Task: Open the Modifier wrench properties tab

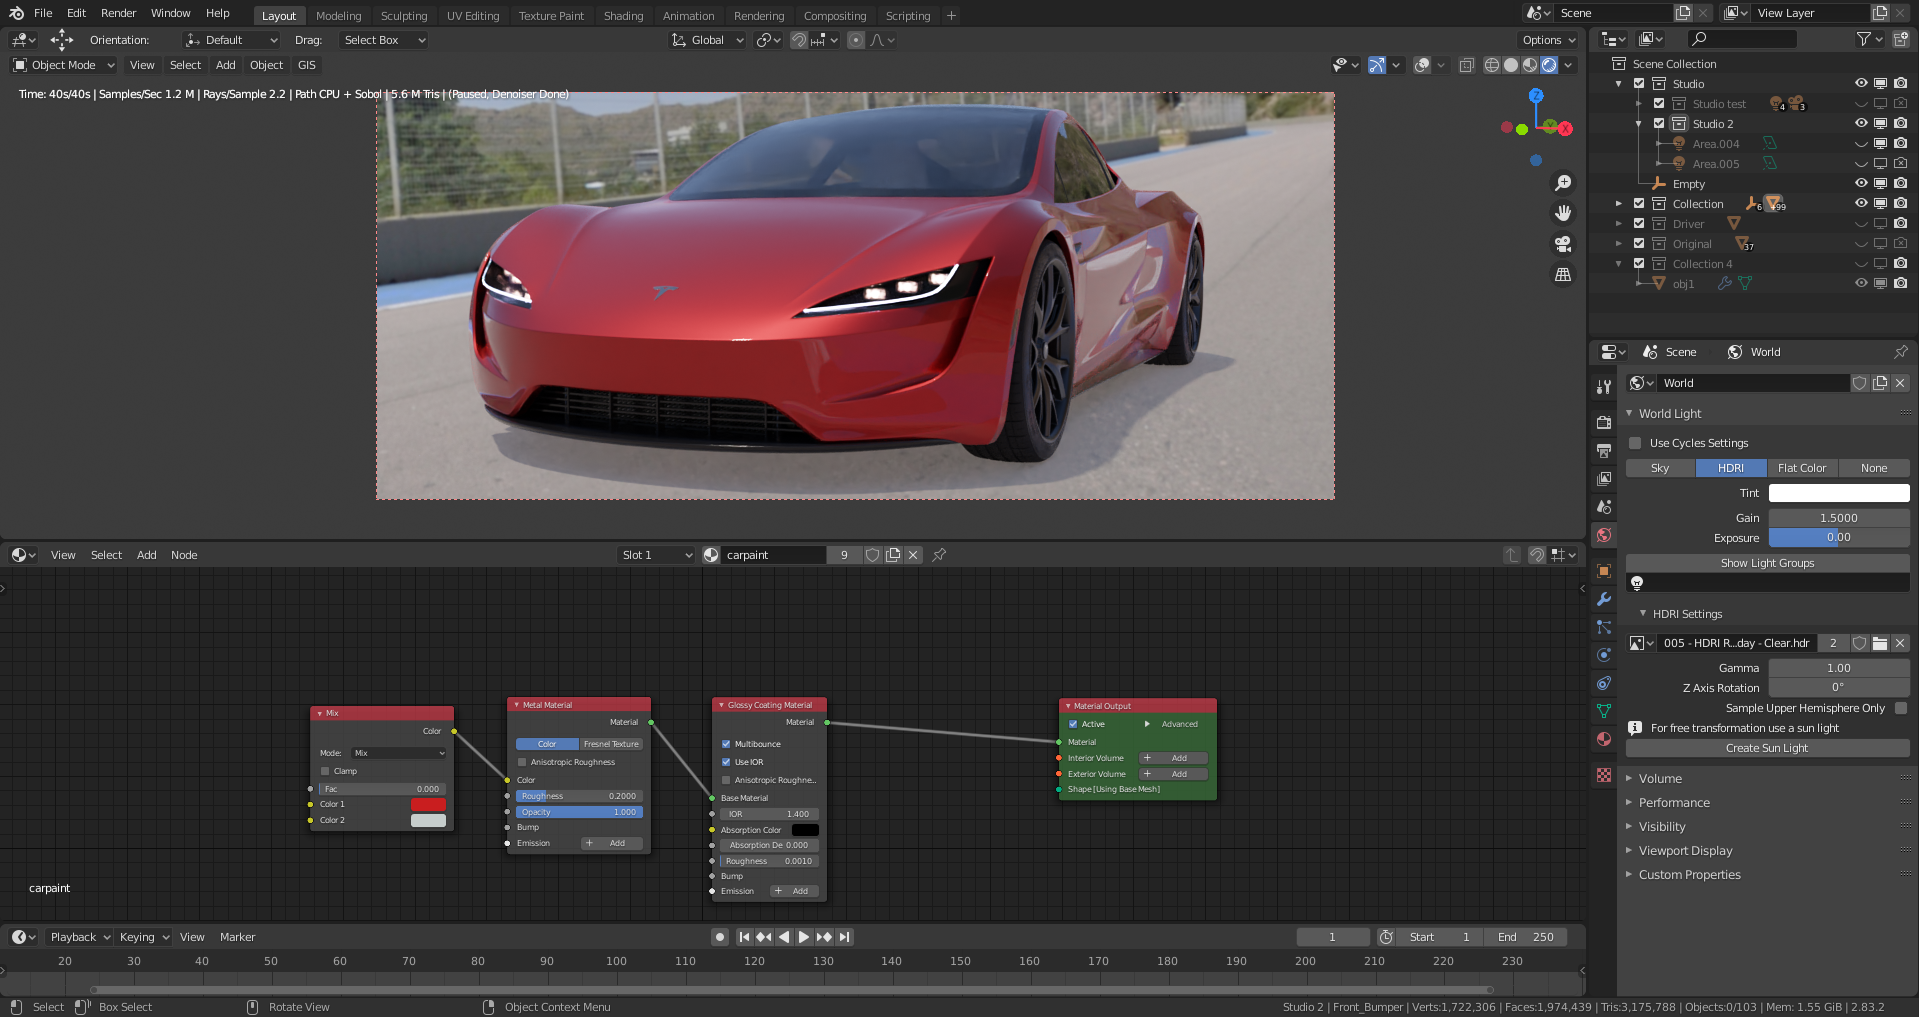Action: [x=1604, y=599]
